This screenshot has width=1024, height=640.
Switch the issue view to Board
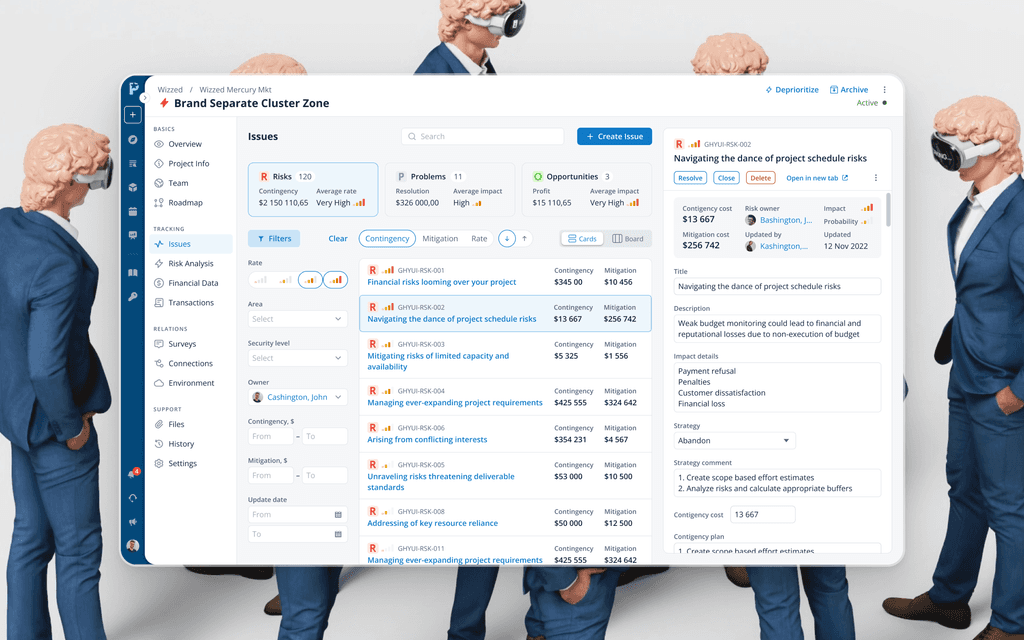pos(628,238)
